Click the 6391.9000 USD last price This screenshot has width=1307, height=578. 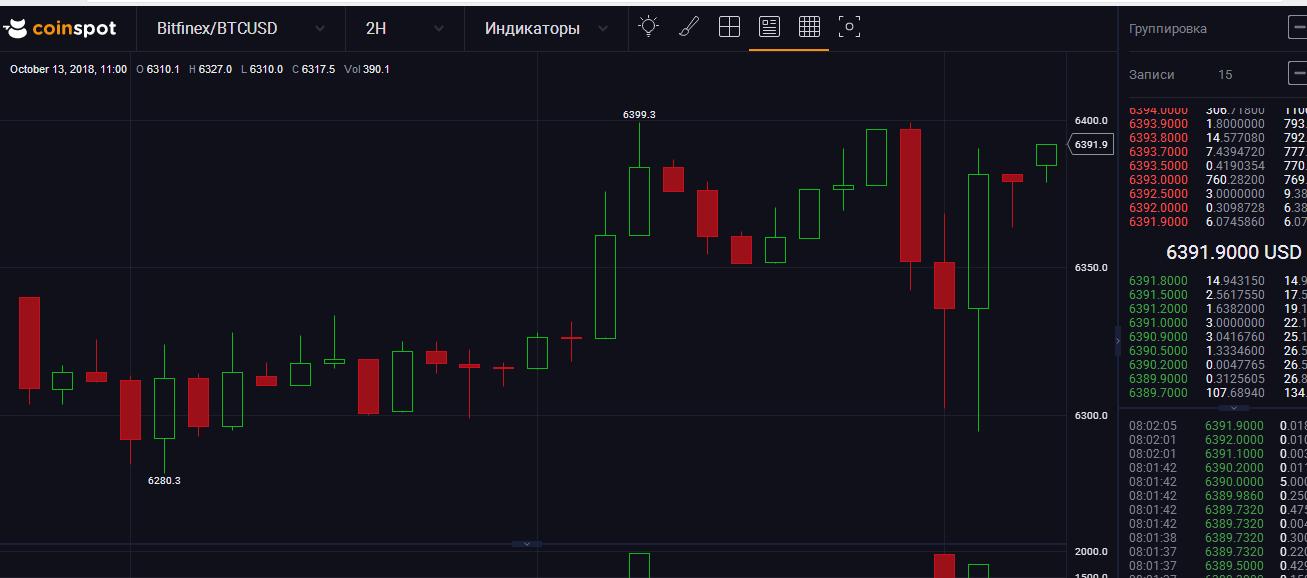1234,252
